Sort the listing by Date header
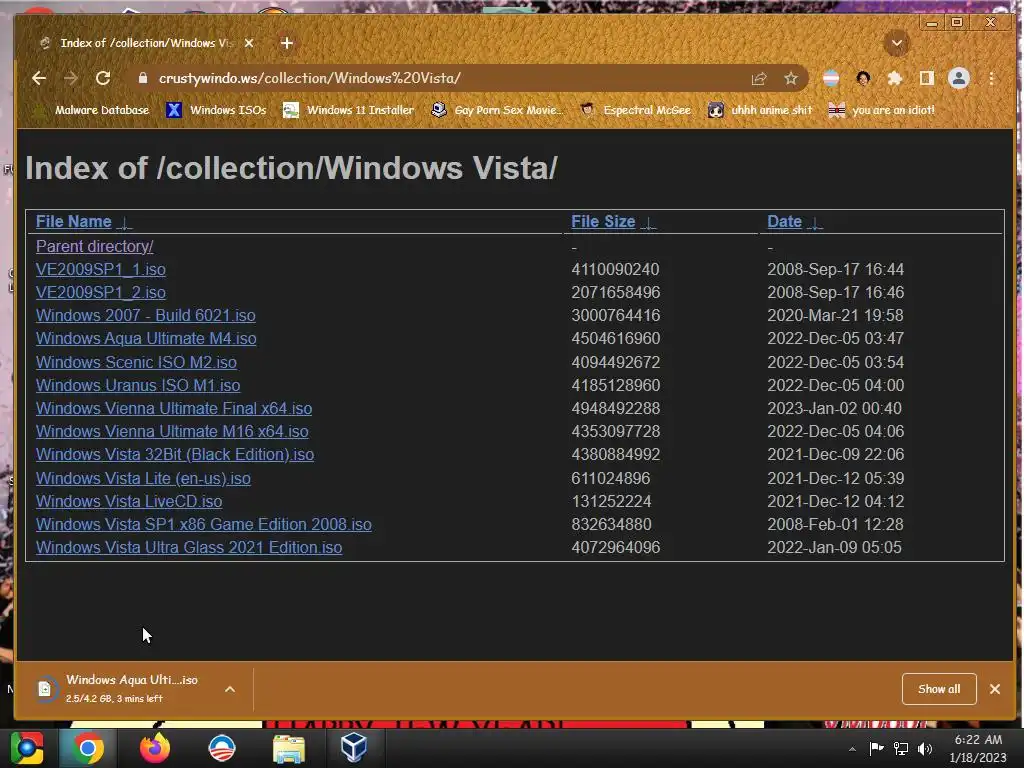1024x768 pixels. (784, 222)
